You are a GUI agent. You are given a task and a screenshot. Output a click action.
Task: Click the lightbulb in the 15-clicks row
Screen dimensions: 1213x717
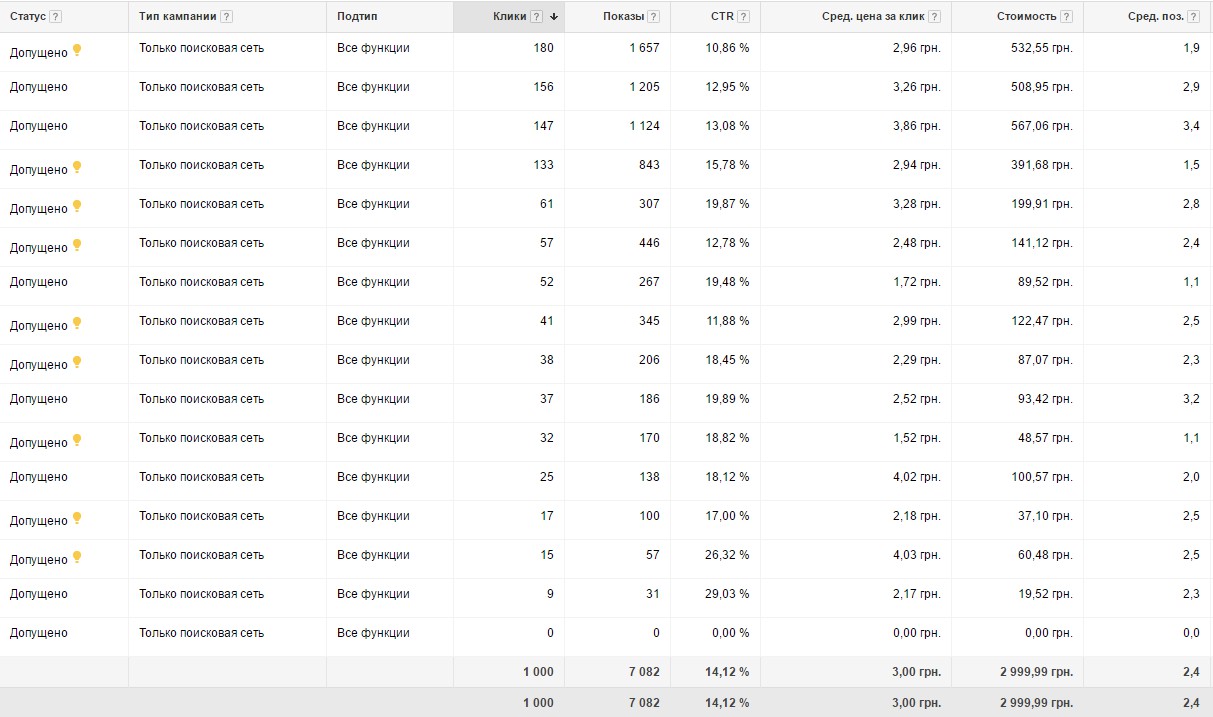[77, 557]
